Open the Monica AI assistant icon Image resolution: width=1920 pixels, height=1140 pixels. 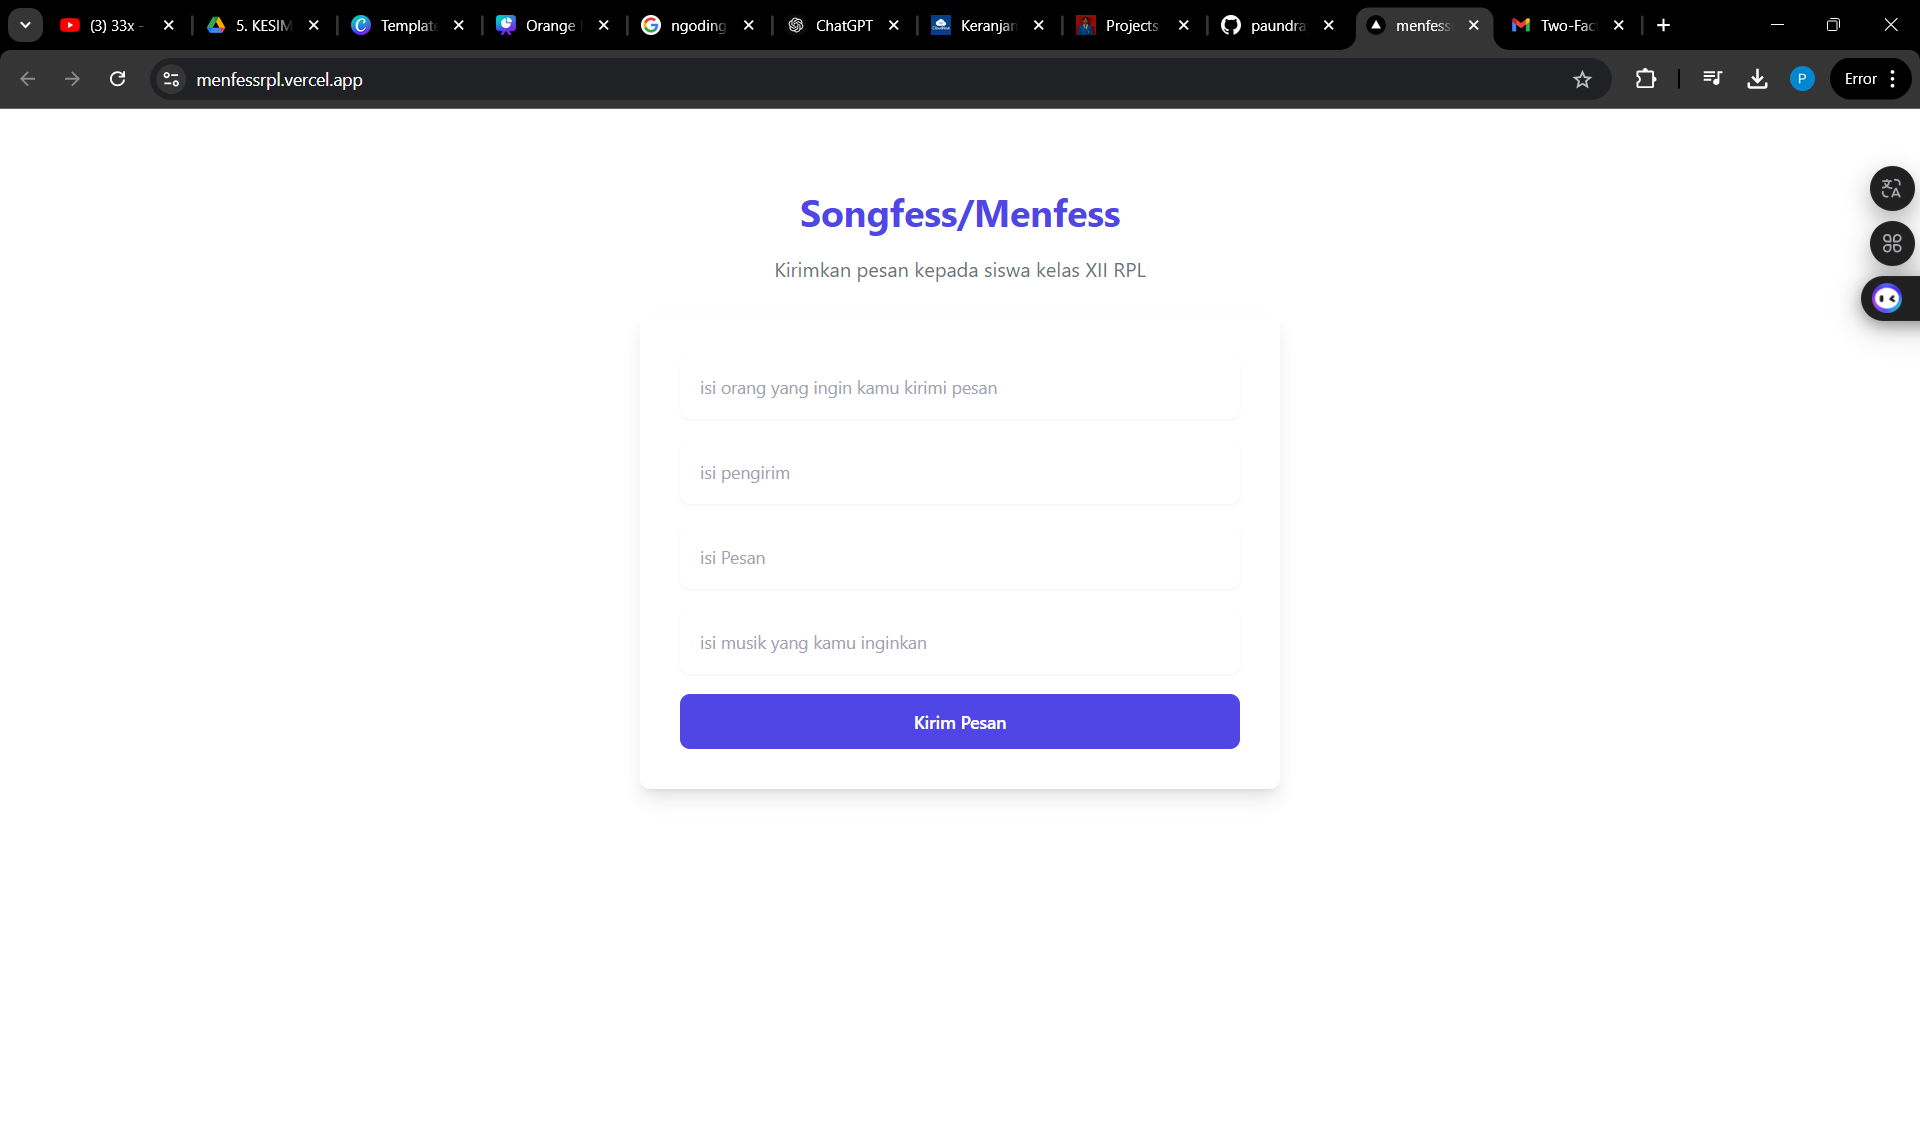pos(1886,298)
